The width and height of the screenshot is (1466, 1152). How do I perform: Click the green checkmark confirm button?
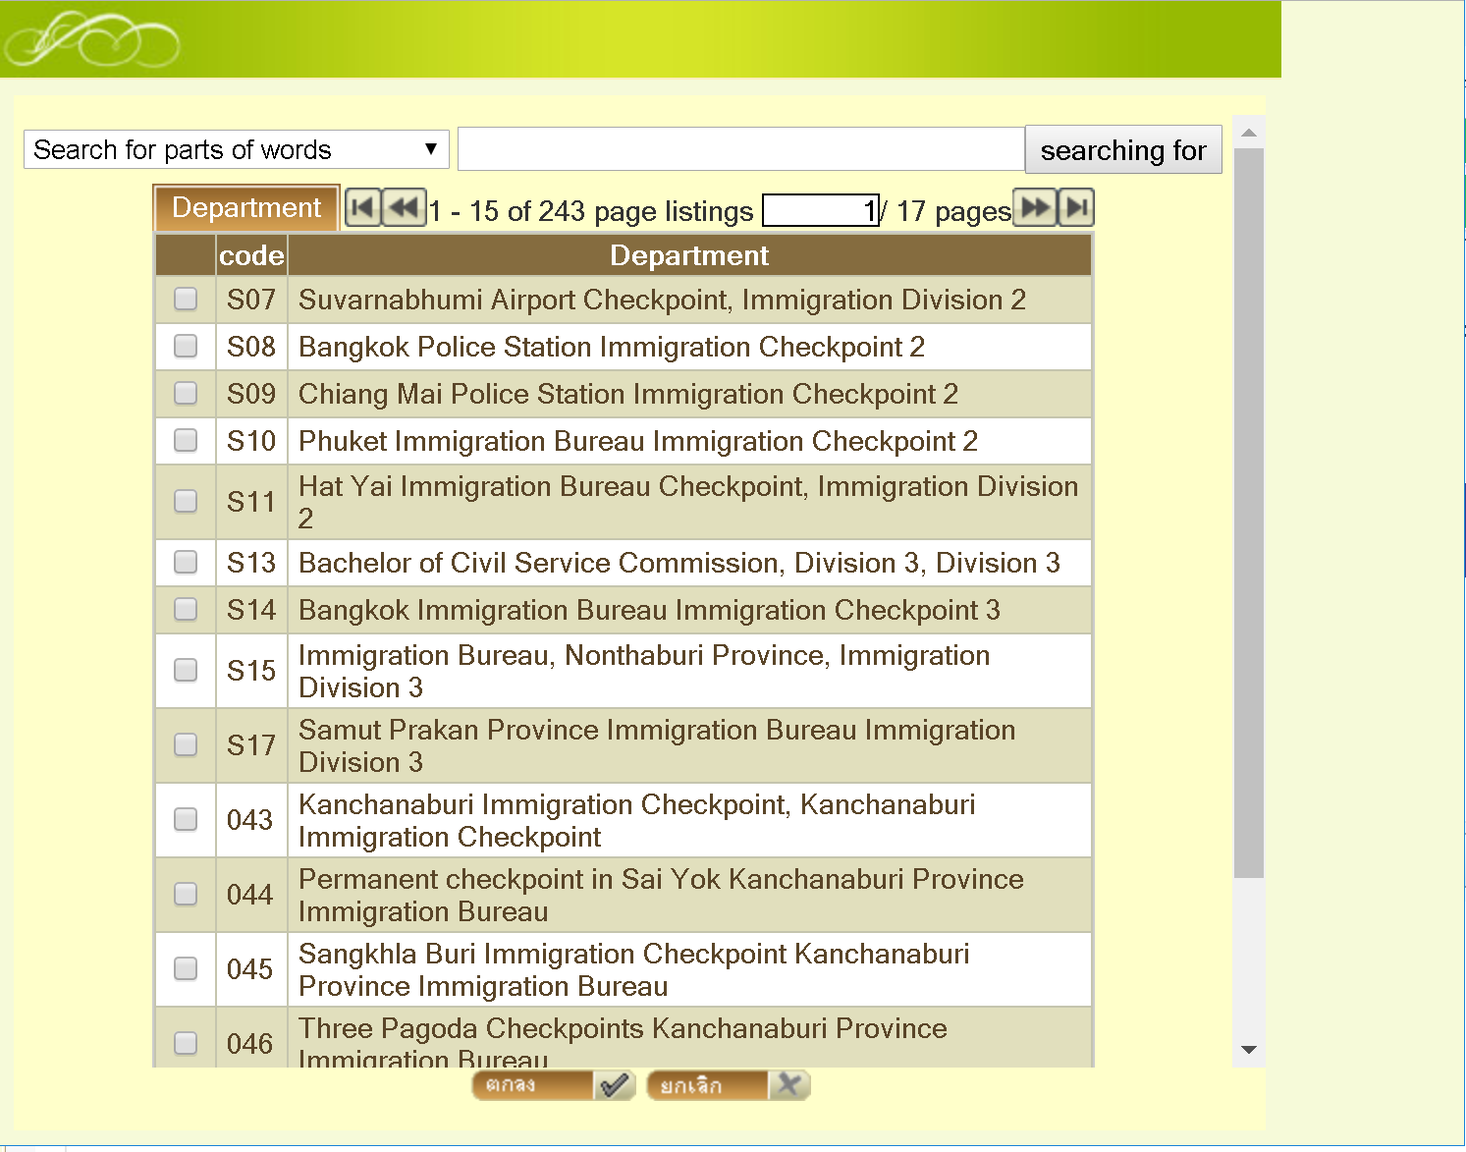(x=553, y=1085)
